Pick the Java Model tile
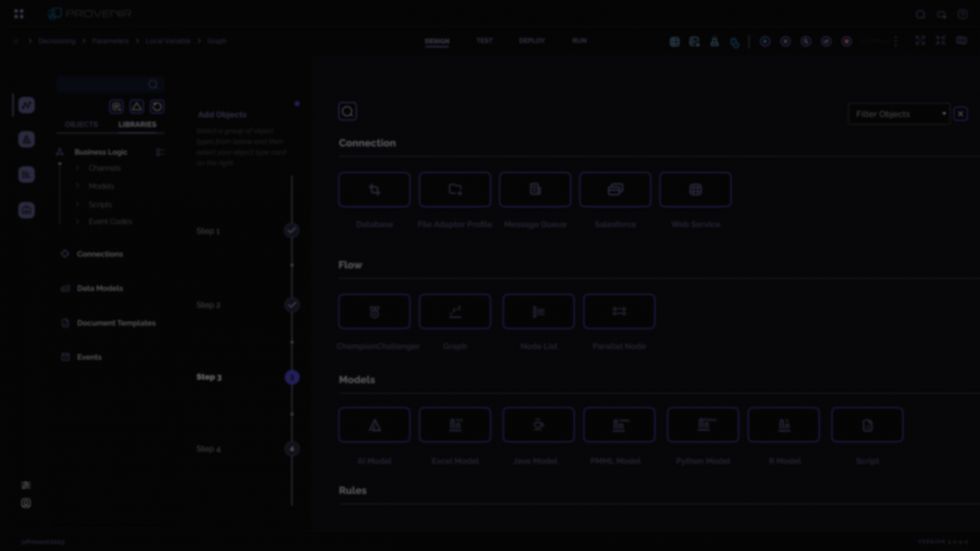This screenshot has height=551, width=980. (x=538, y=425)
